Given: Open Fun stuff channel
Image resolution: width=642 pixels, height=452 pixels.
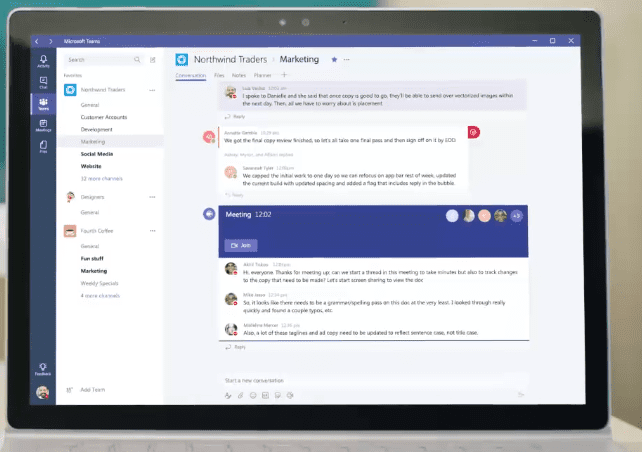Looking at the screenshot, I should (92, 259).
